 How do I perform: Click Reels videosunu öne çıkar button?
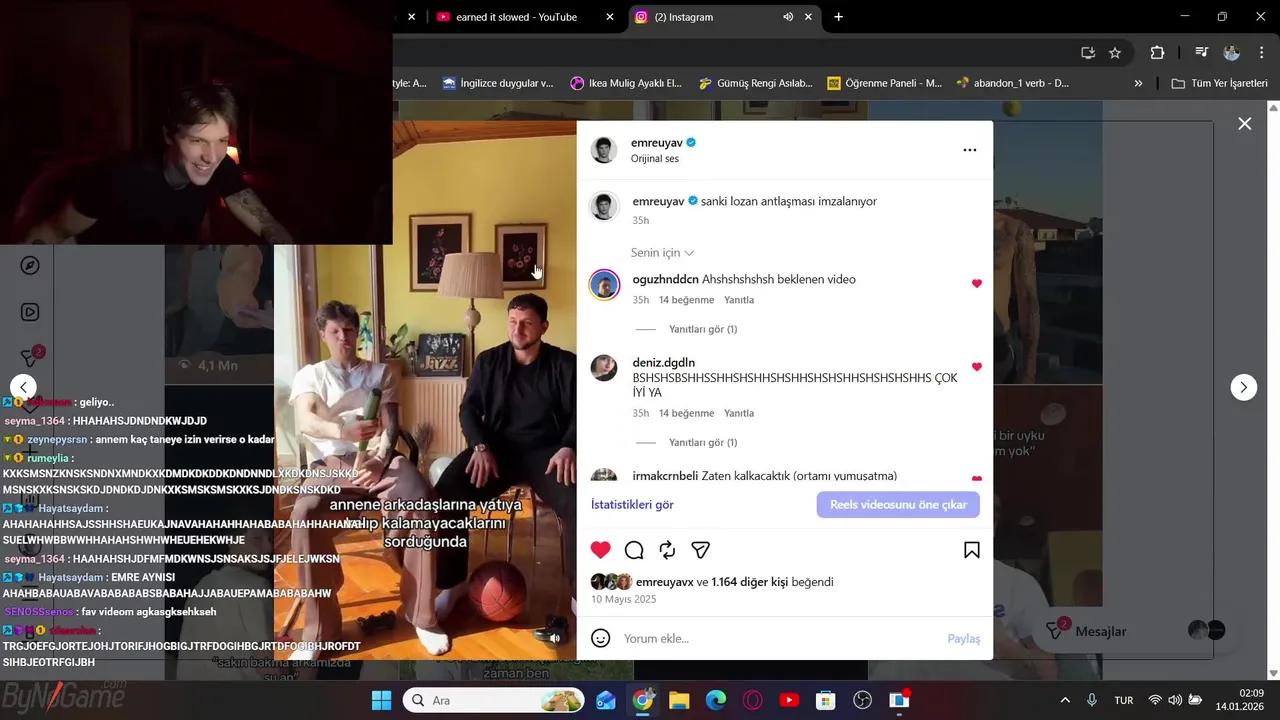click(898, 504)
